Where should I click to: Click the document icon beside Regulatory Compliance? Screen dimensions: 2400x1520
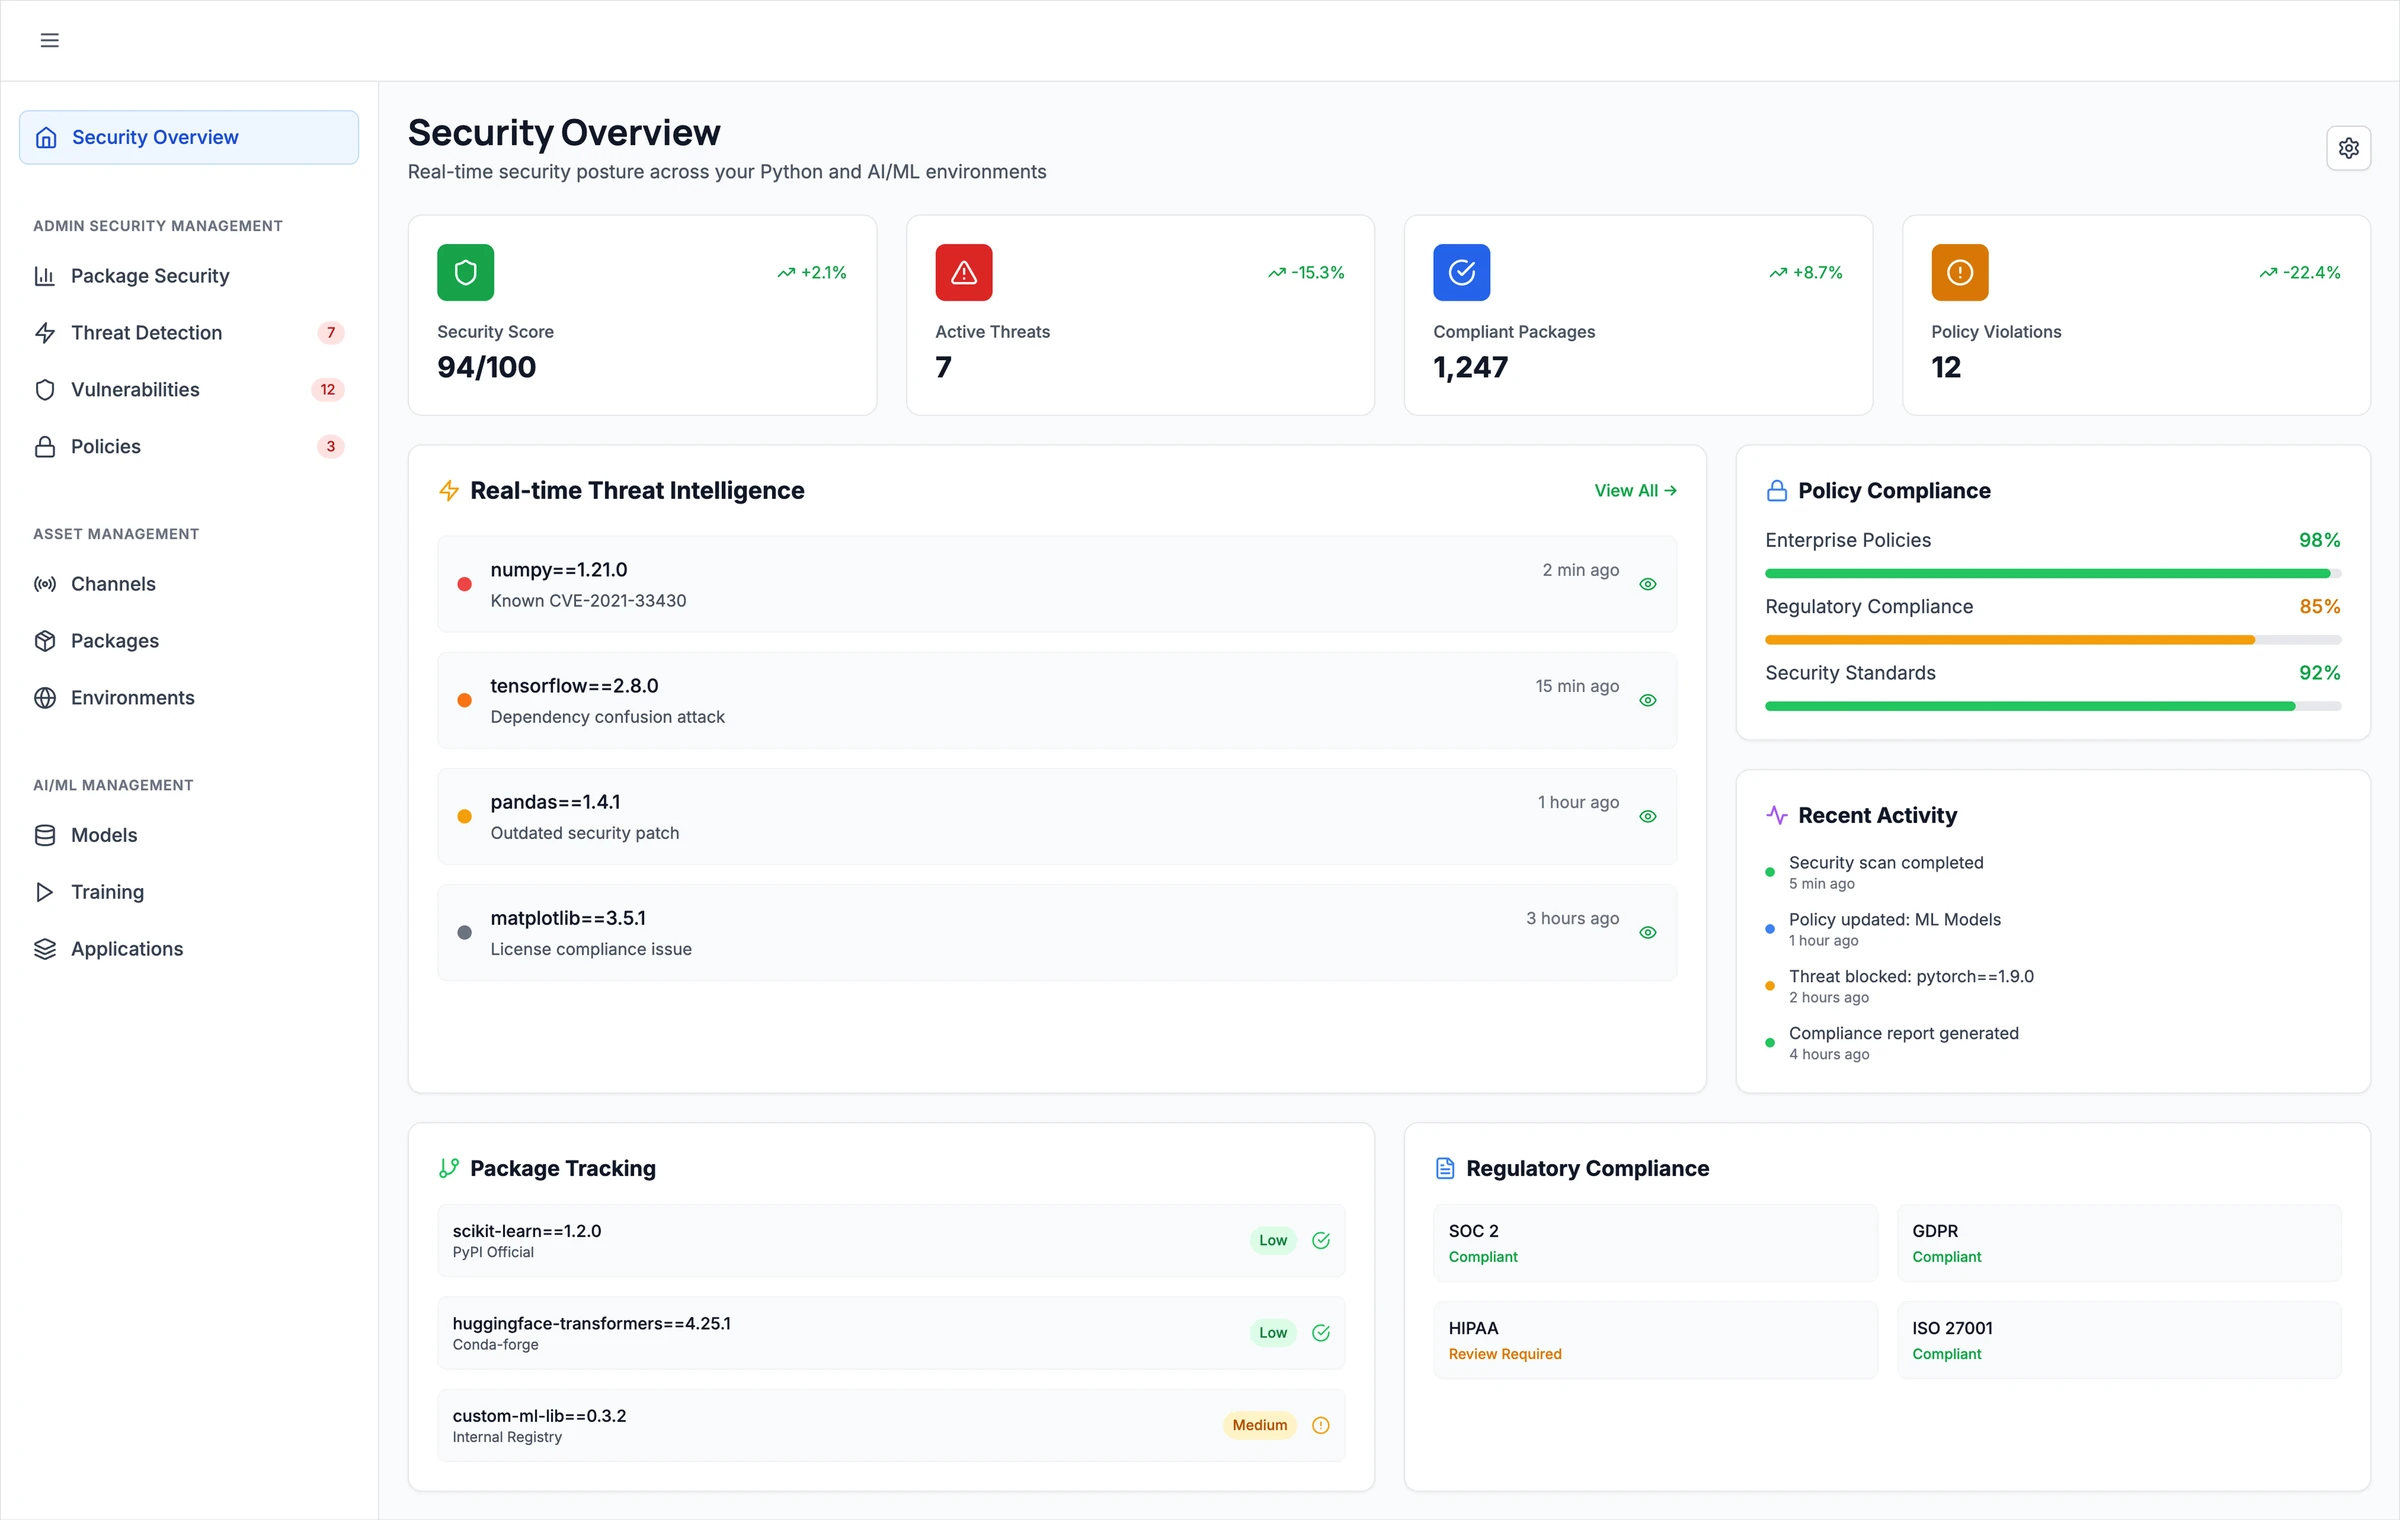[x=1445, y=1168]
